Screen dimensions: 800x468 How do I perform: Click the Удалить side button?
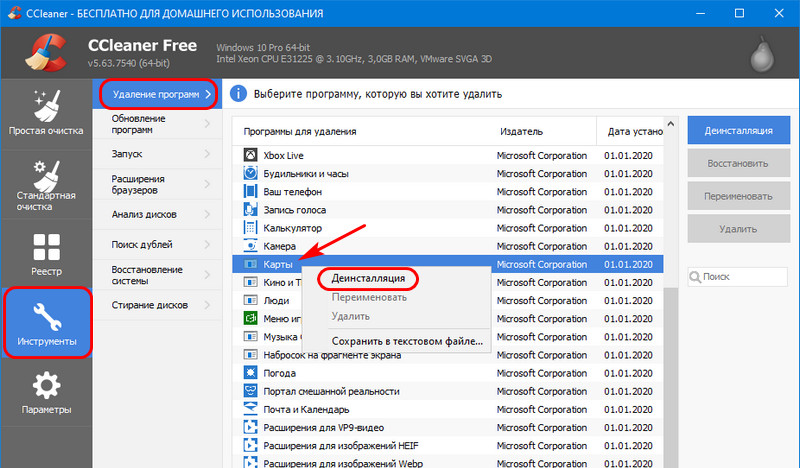(738, 229)
